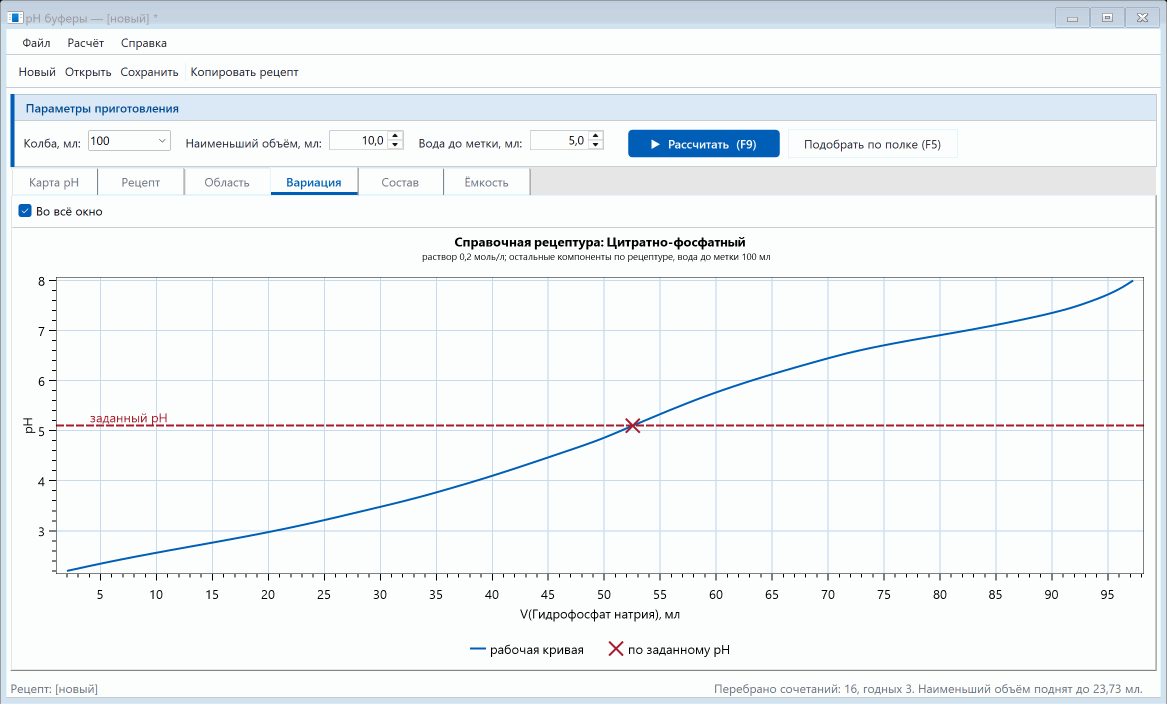Click the Вода до метки input field
Viewport: 1167px width, 704px height.
tap(559, 140)
